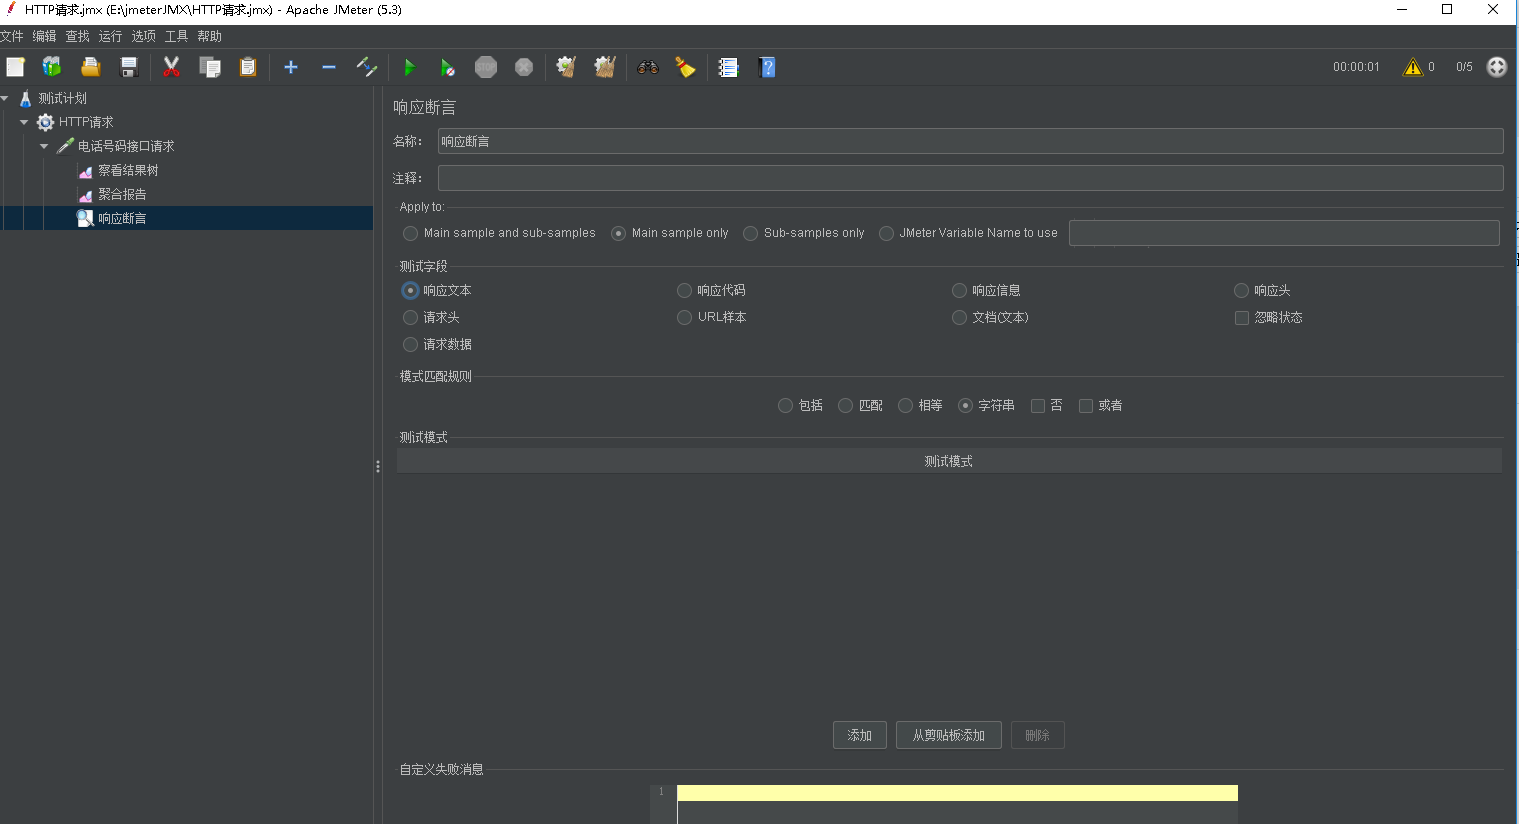
Task: Select 文档(文本) test field radio
Action: [x=990, y=317]
